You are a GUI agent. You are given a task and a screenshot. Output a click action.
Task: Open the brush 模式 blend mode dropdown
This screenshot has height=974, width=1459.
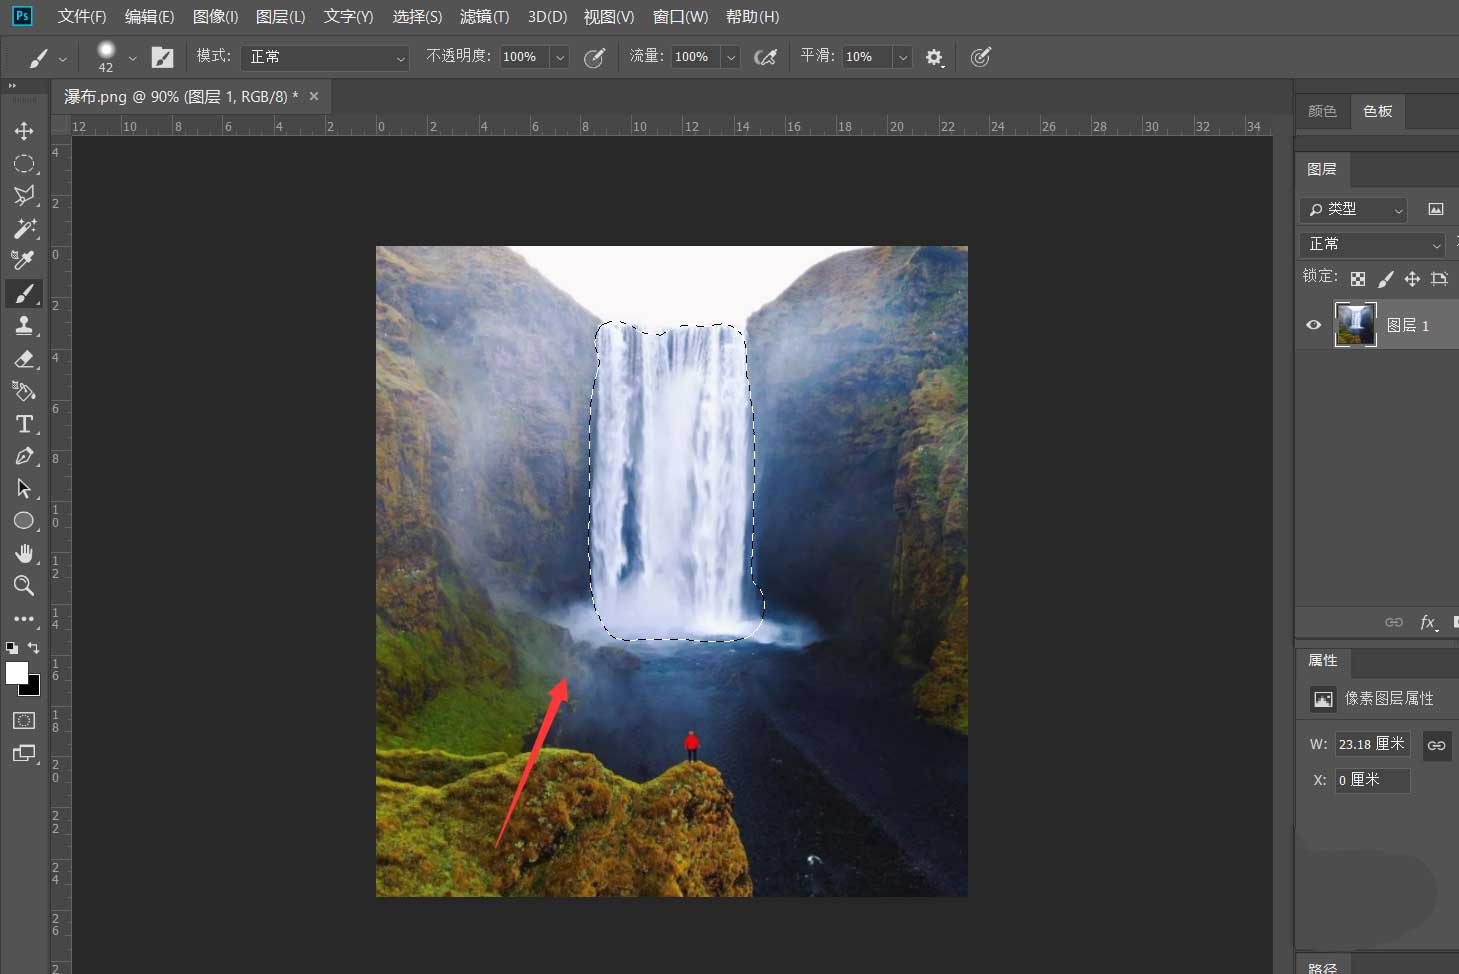tap(325, 57)
